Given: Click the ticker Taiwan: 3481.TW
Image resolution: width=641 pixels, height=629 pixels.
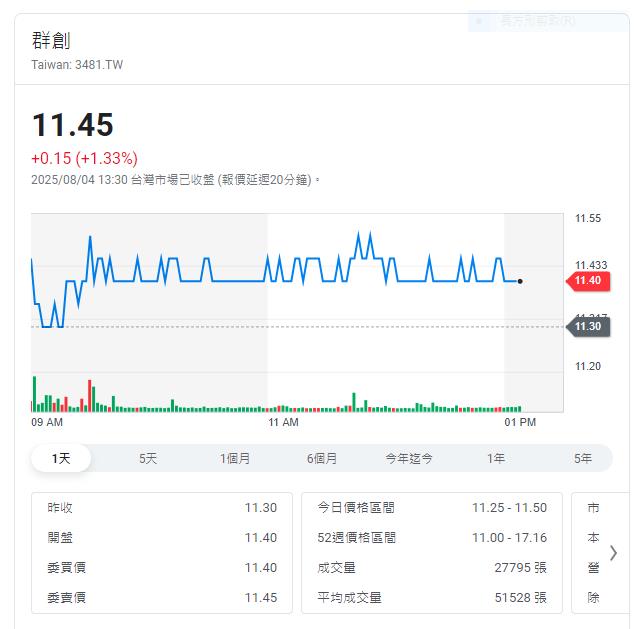Looking at the screenshot, I should (77, 65).
